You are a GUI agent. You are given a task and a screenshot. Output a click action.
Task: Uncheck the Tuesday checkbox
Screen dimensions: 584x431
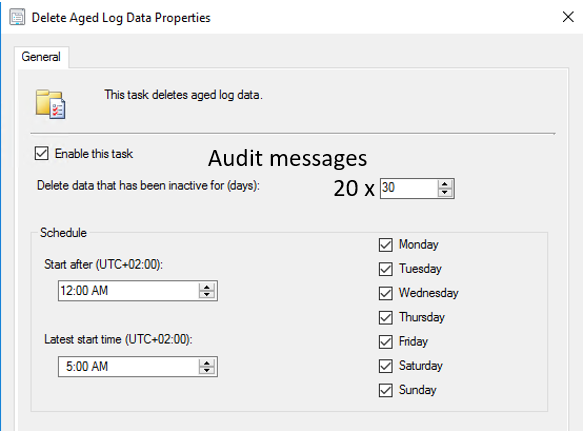tap(385, 269)
